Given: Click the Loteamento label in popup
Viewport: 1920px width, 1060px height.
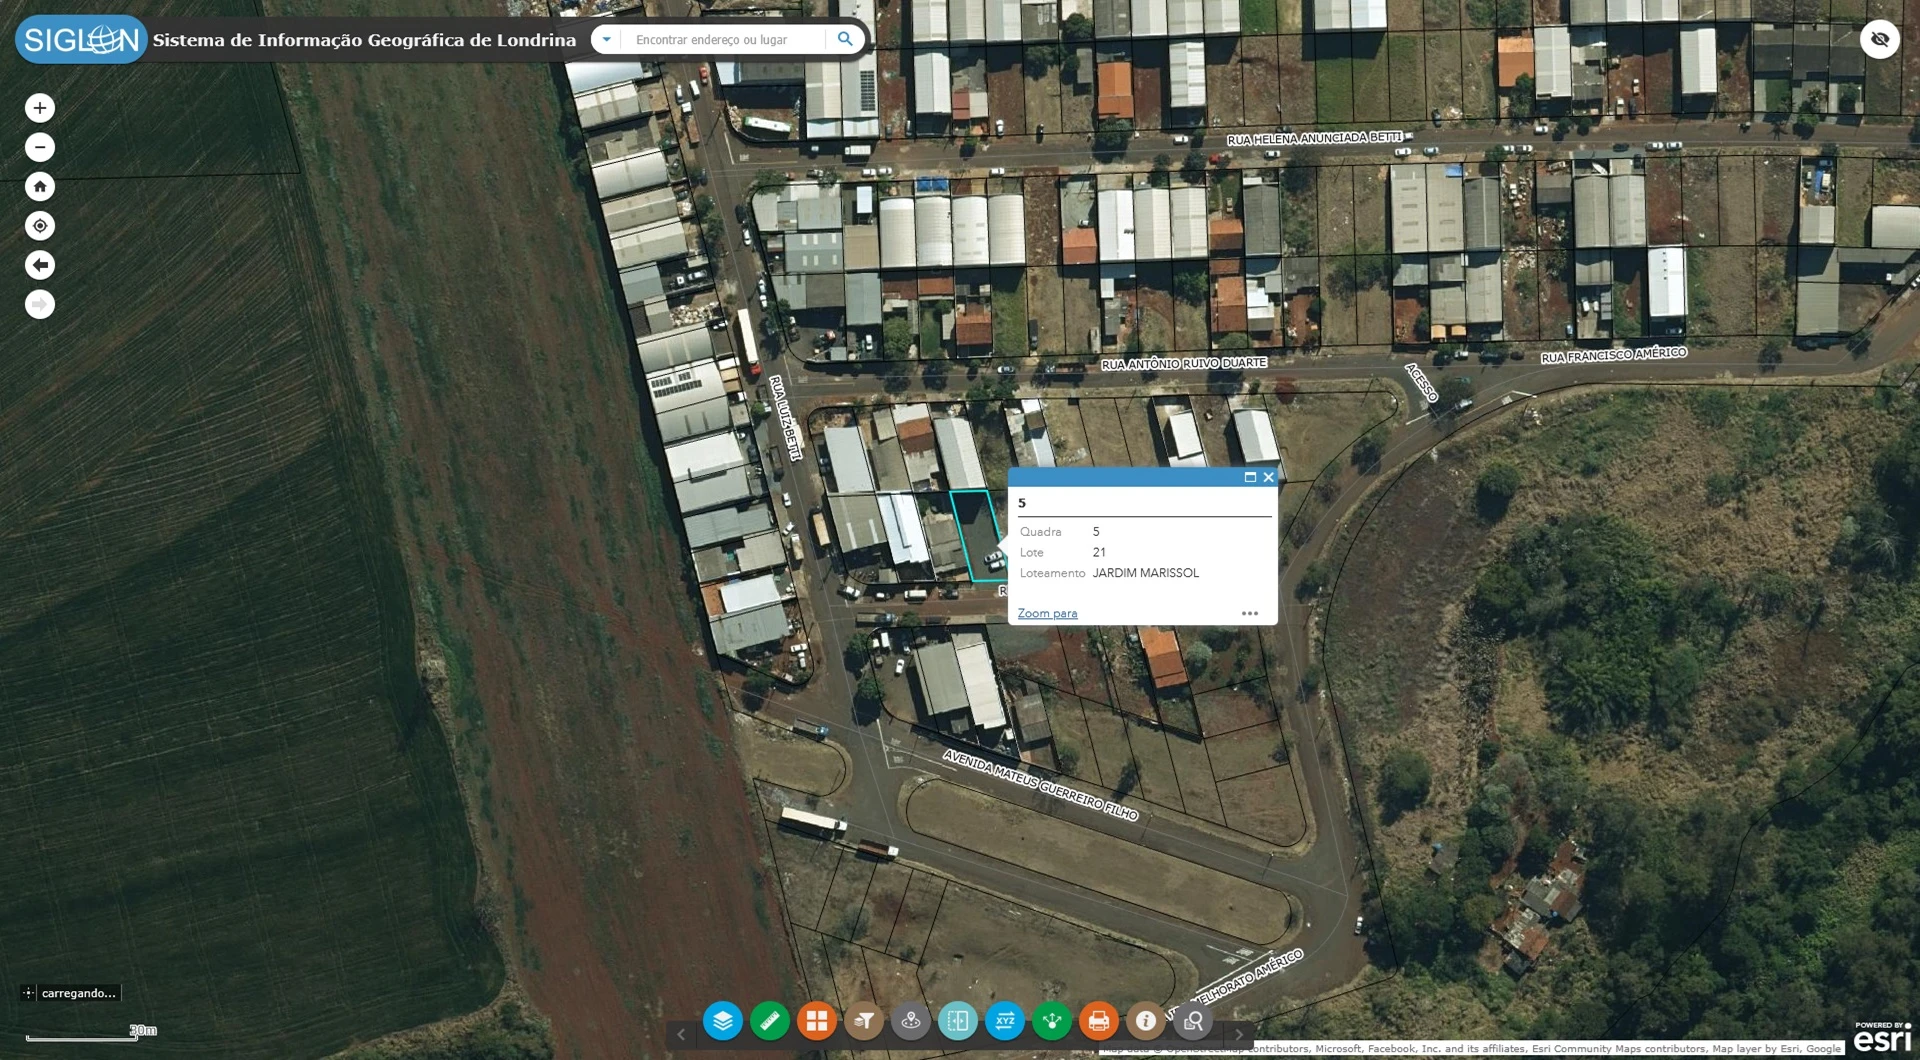Looking at the screenshot, I should [1052, 573].
